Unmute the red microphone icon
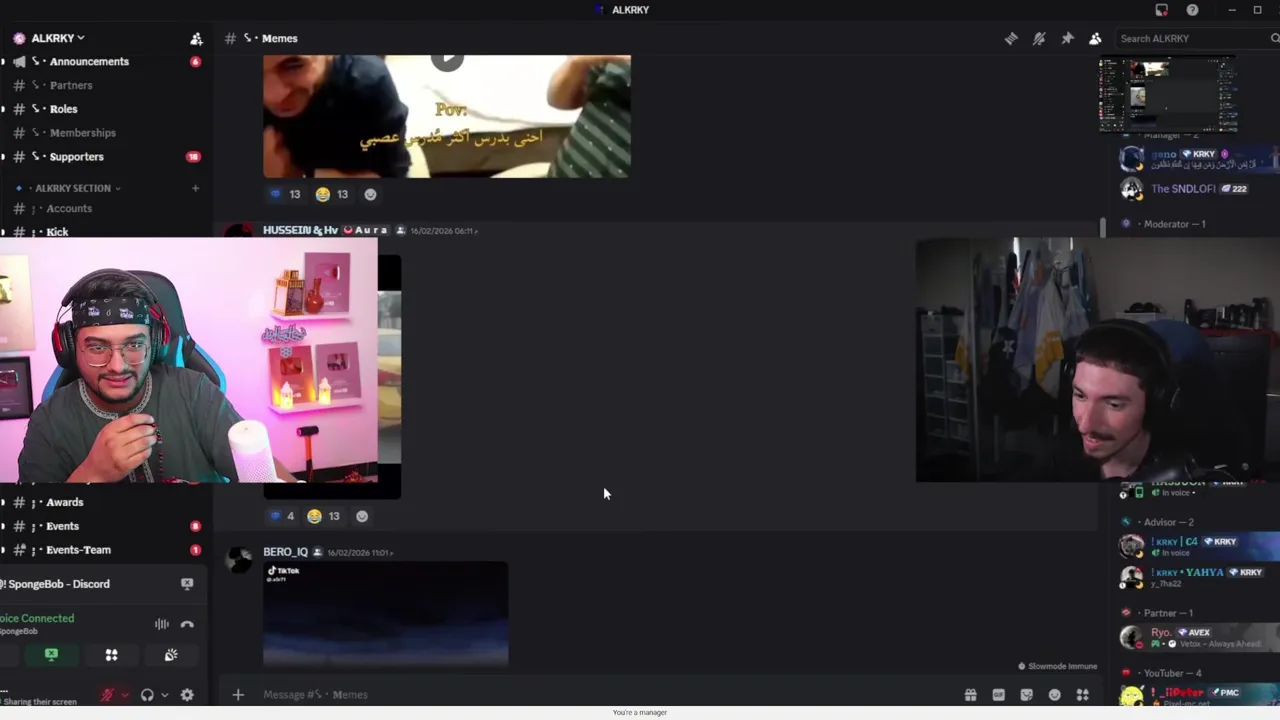Screen dimensions: 1280x720 click(x=107, y=695)
